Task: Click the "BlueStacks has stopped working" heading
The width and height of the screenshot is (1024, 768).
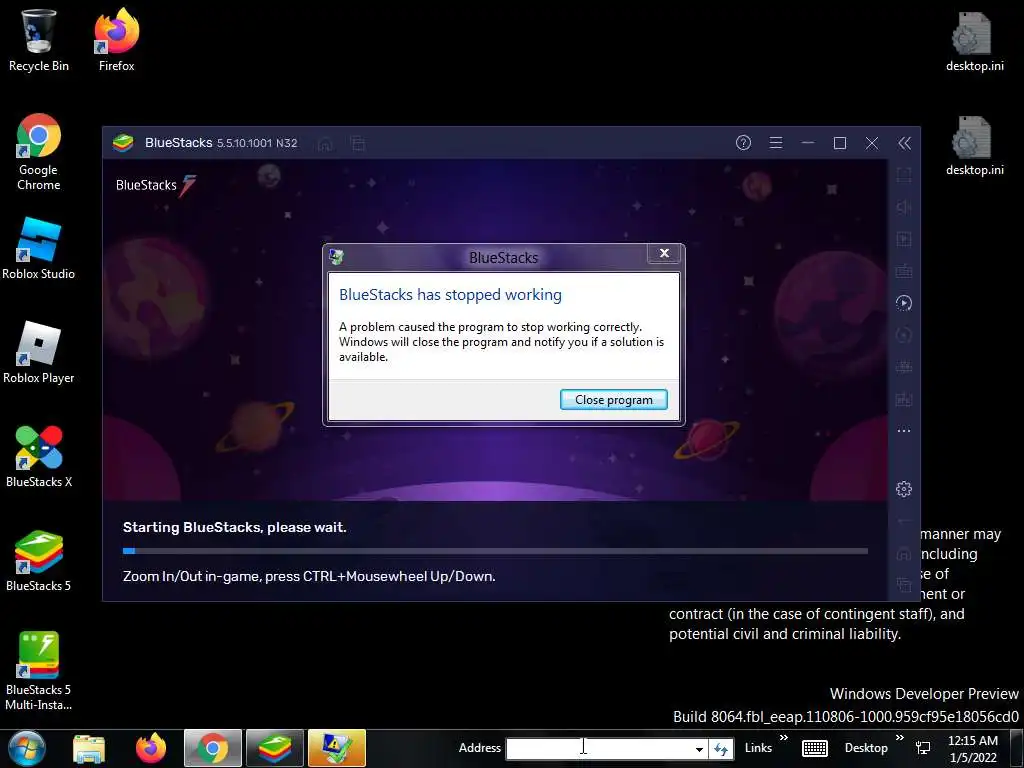Action: coord(450,295)
